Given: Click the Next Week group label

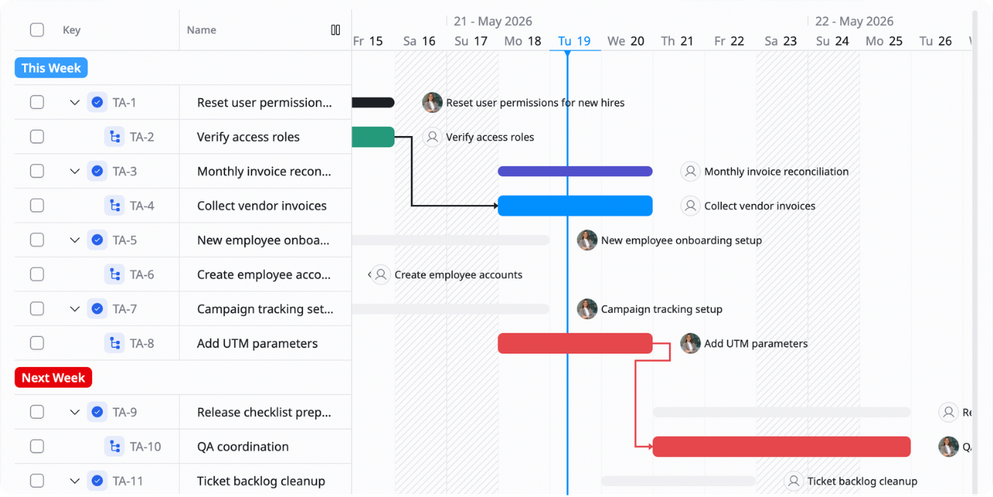Looking at the screenshot, I should pyautogui.click(x=53, y=378).
